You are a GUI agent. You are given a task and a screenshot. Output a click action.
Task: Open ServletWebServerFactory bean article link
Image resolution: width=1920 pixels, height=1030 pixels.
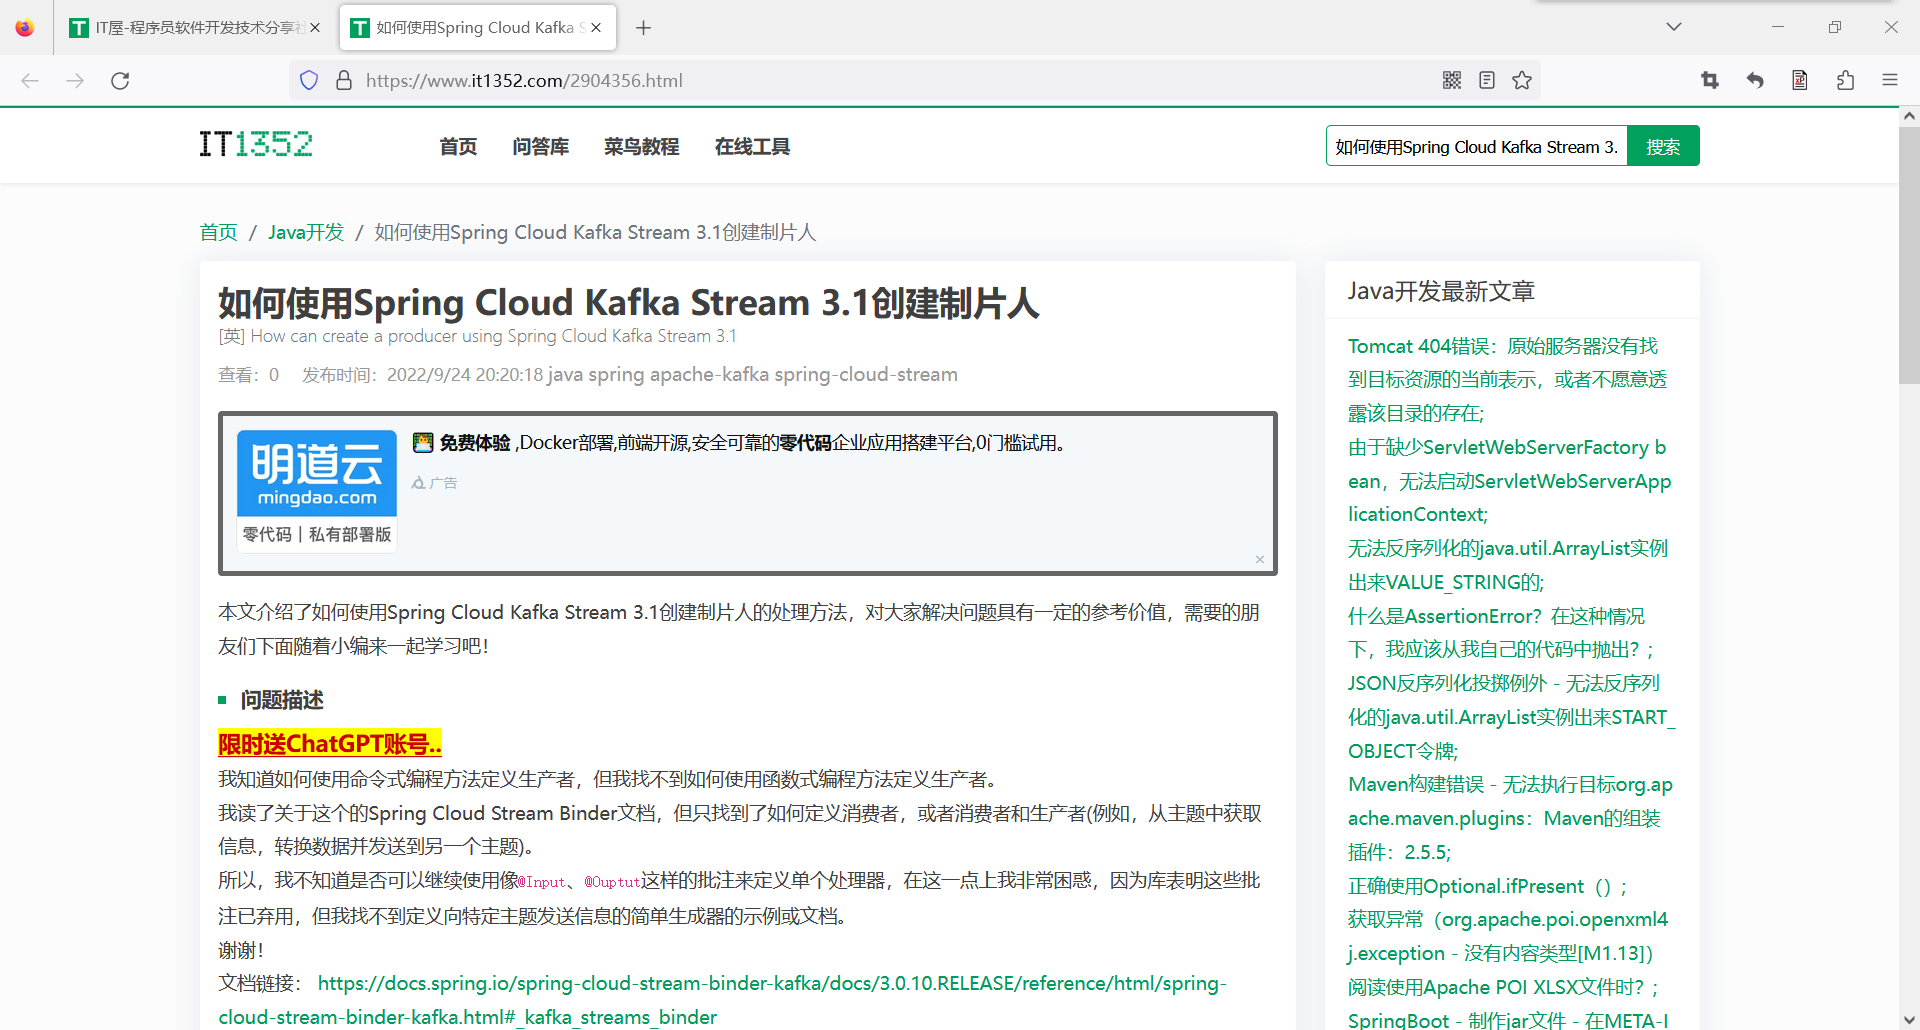(1510, 481)
